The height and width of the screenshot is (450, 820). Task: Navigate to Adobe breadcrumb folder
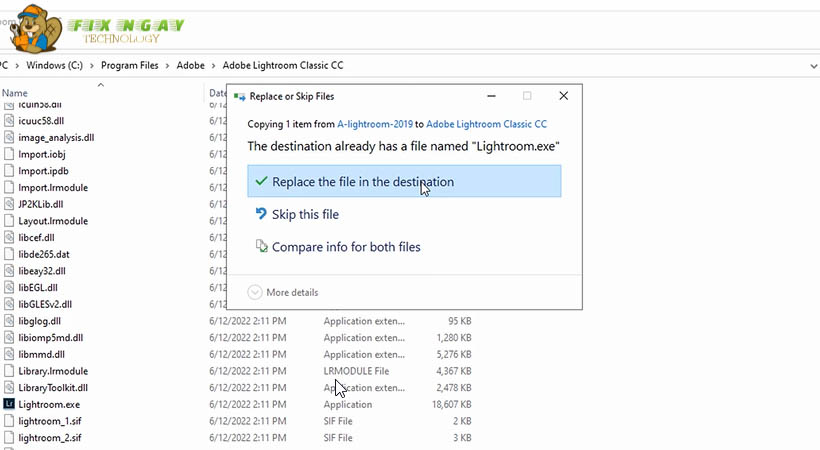[x=190, y=65]
